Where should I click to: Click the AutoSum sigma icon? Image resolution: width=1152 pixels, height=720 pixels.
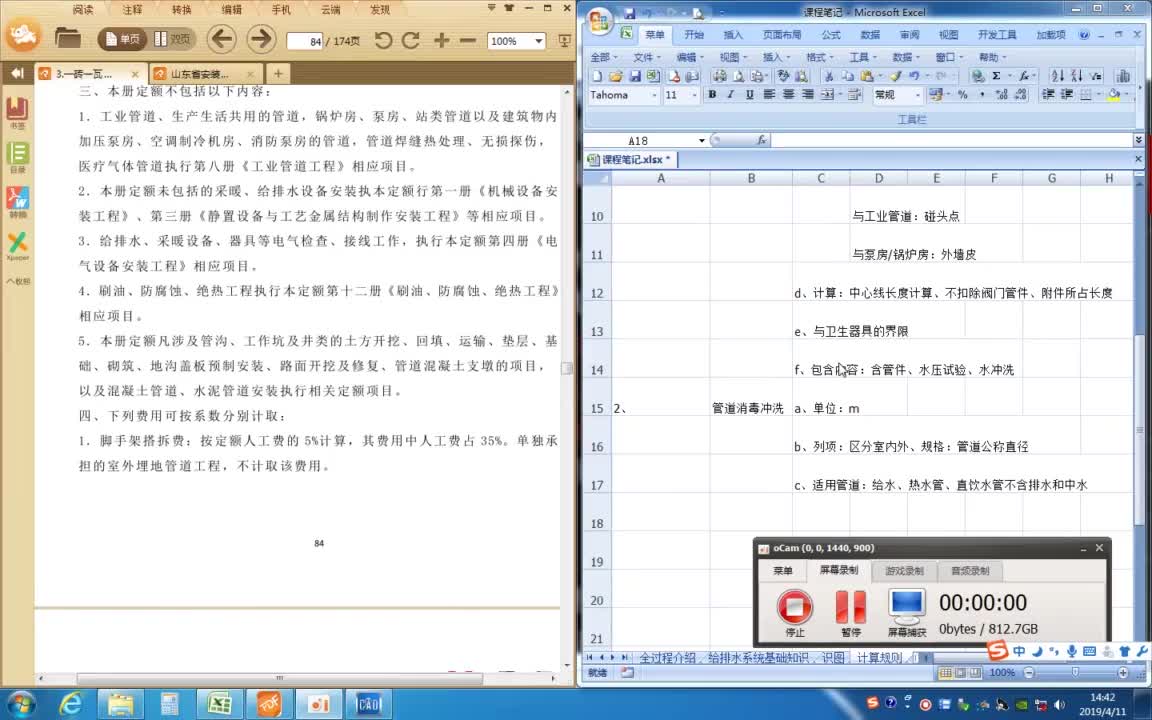[996, 76]
